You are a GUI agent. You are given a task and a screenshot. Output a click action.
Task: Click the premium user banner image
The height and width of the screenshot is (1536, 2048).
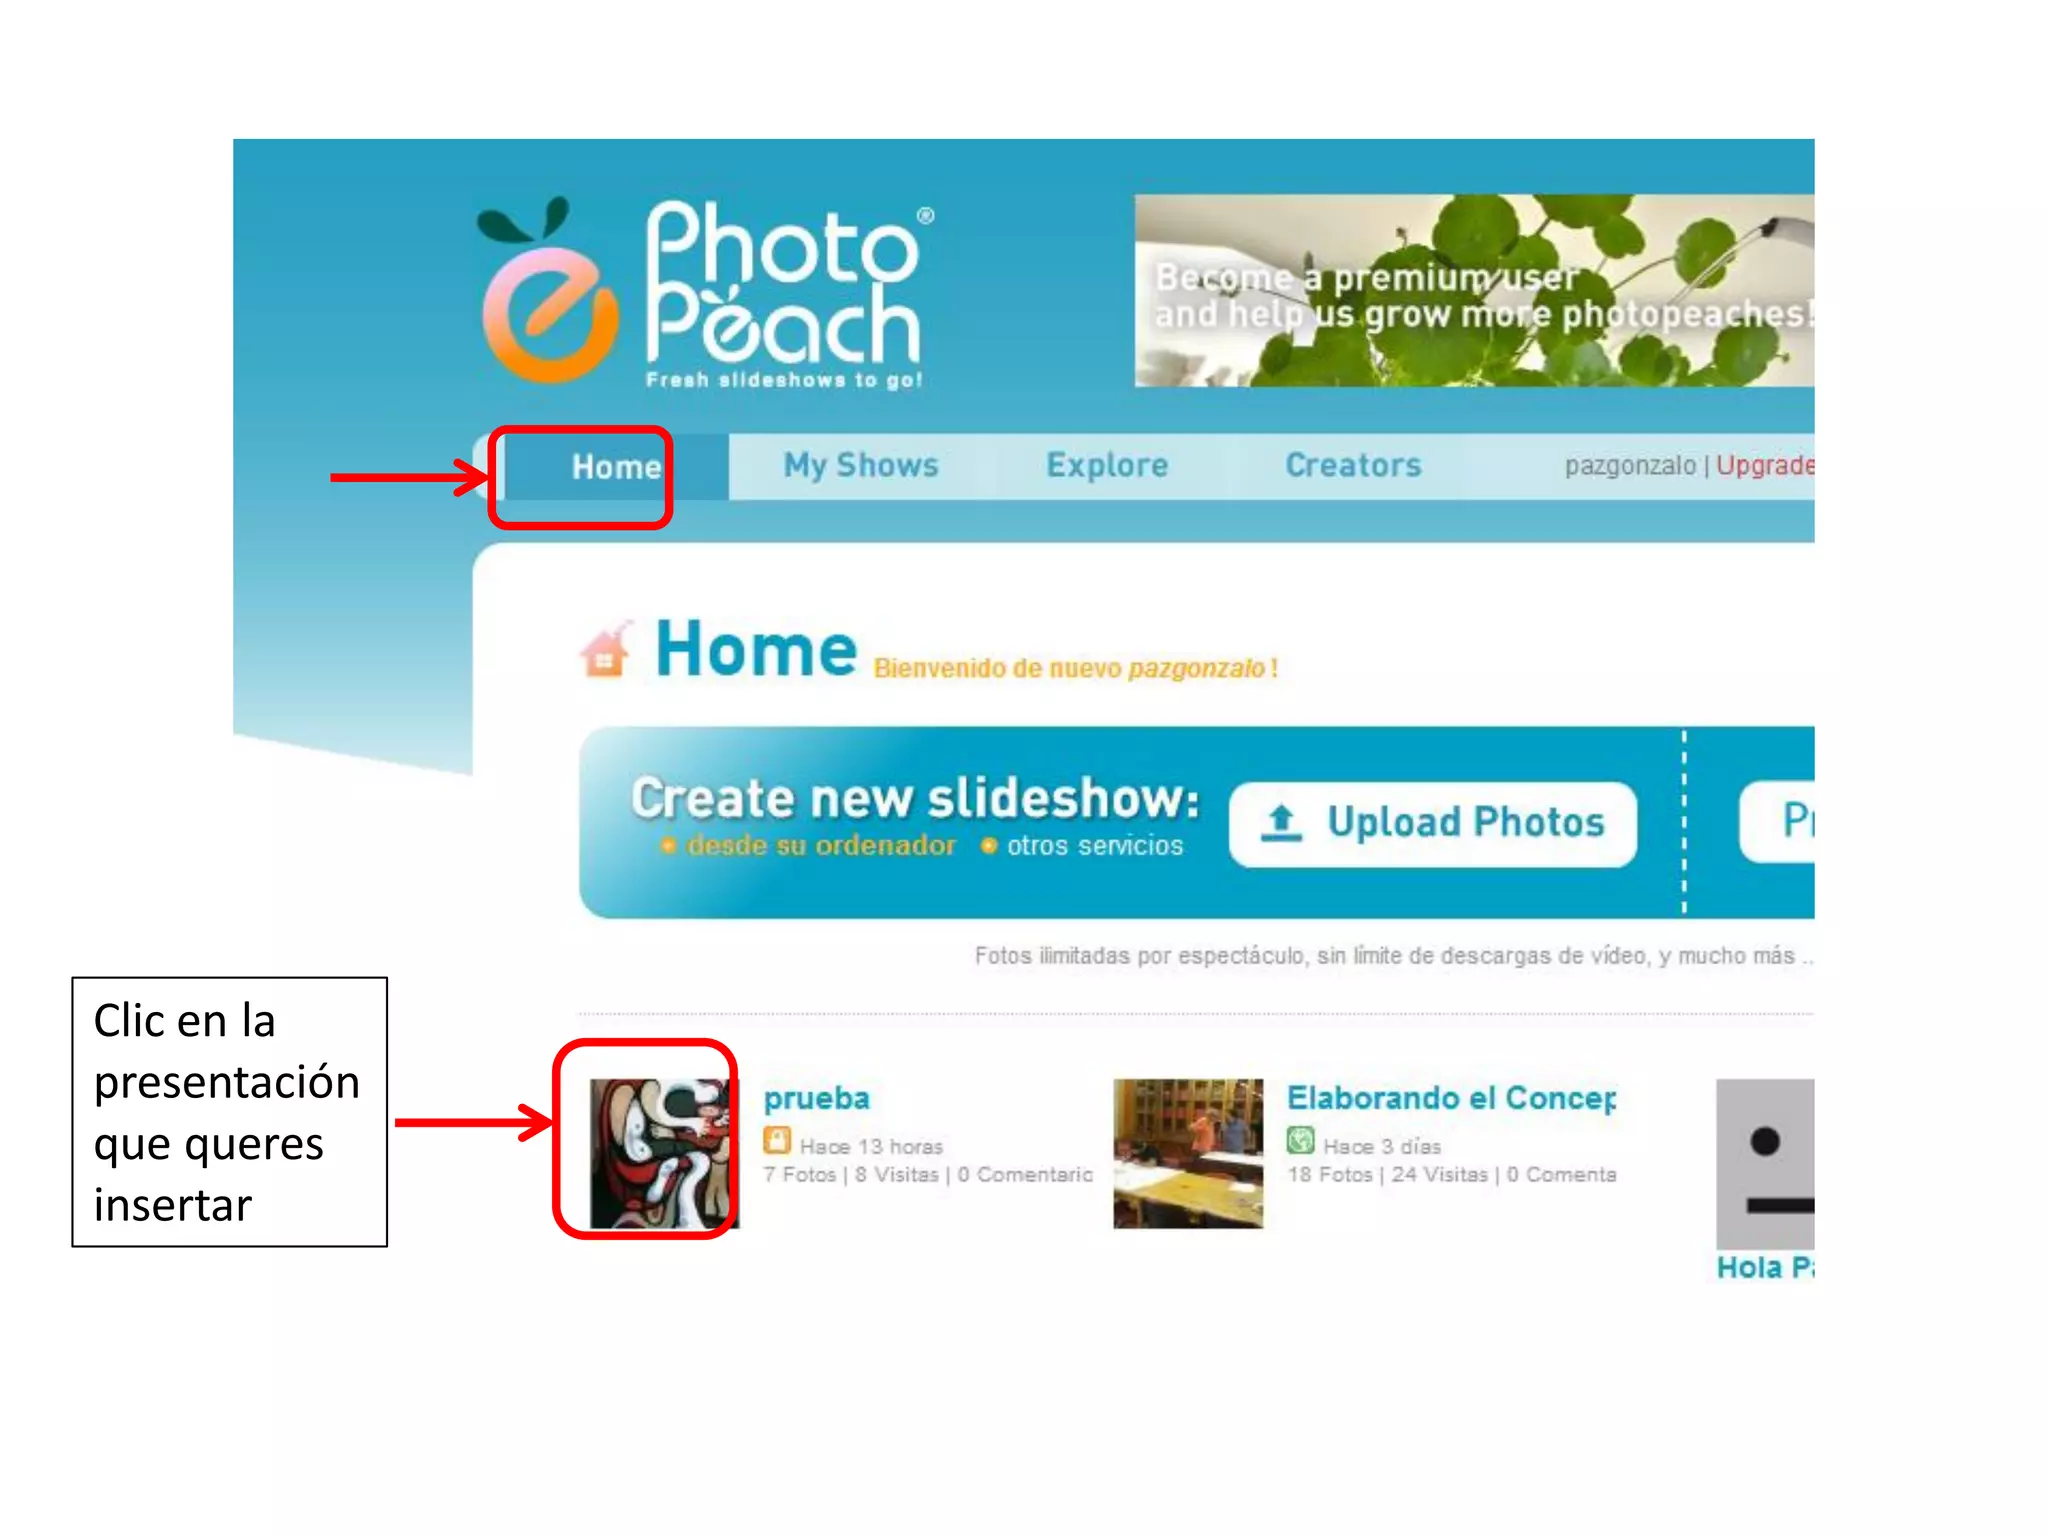1474,291
